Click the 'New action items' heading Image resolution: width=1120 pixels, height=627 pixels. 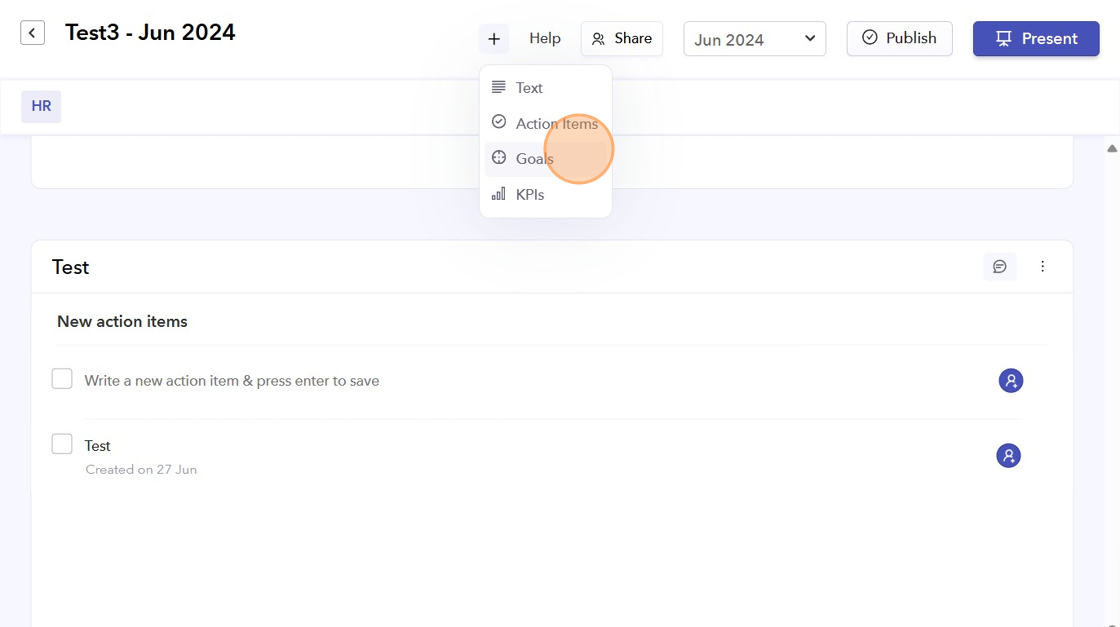coord(122,321)
